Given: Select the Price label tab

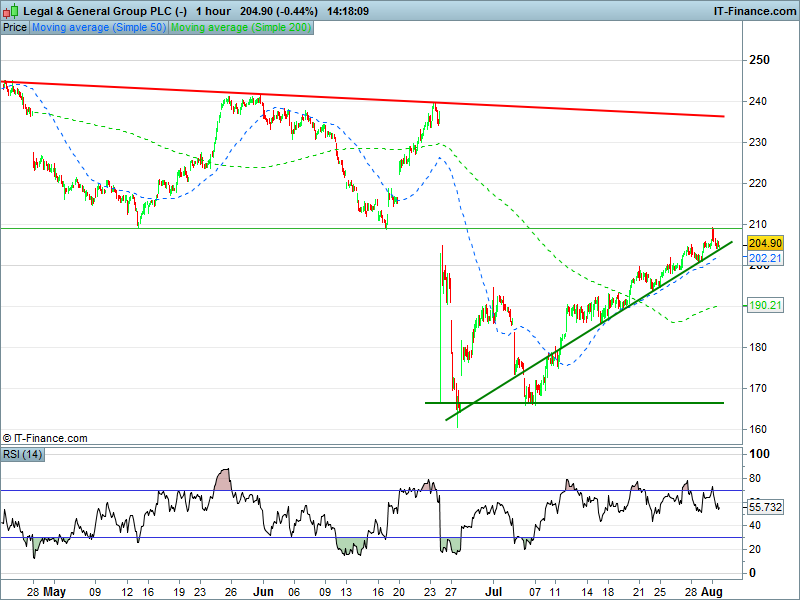Looking at the screenshot, I should (x=15, y=28).
